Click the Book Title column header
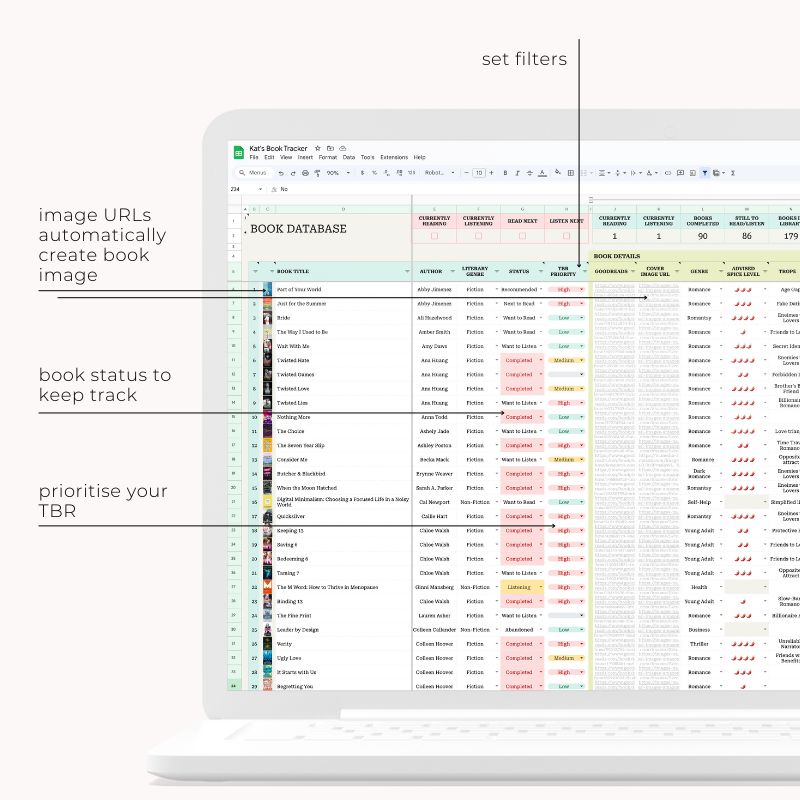The image size is (800, 800). [330, 270]
